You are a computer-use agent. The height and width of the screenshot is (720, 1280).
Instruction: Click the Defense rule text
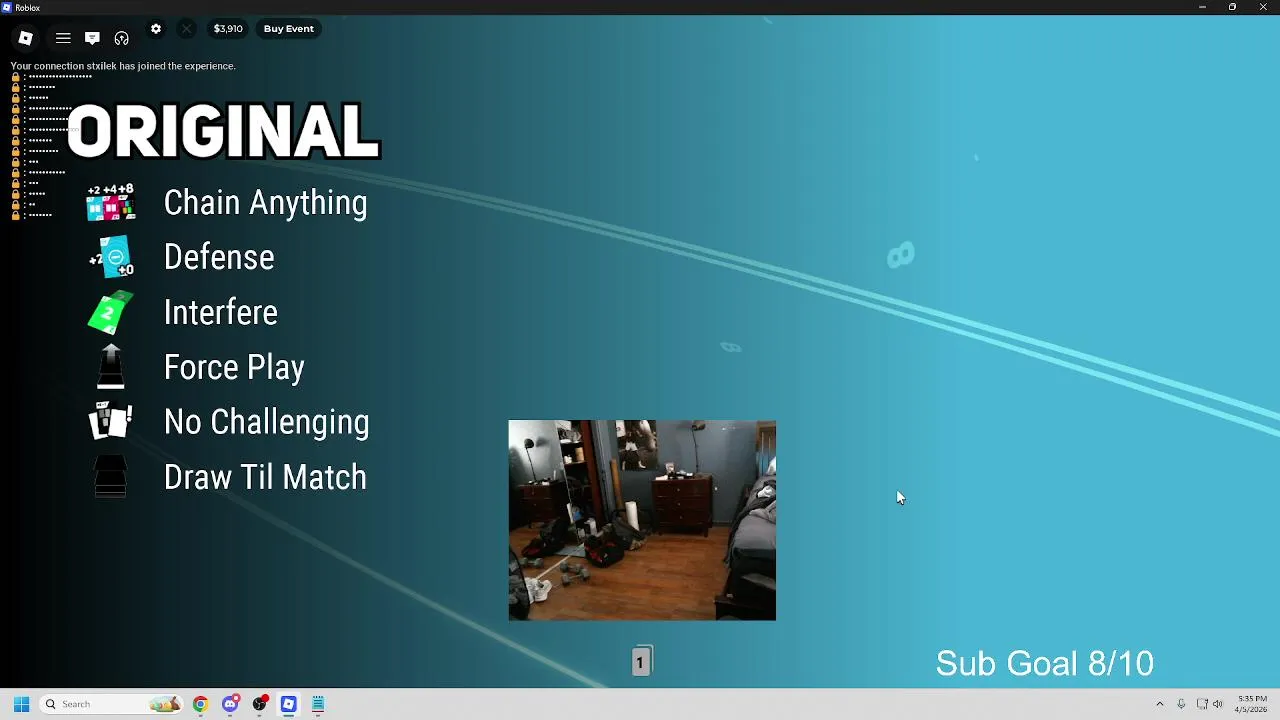point(219,257)
